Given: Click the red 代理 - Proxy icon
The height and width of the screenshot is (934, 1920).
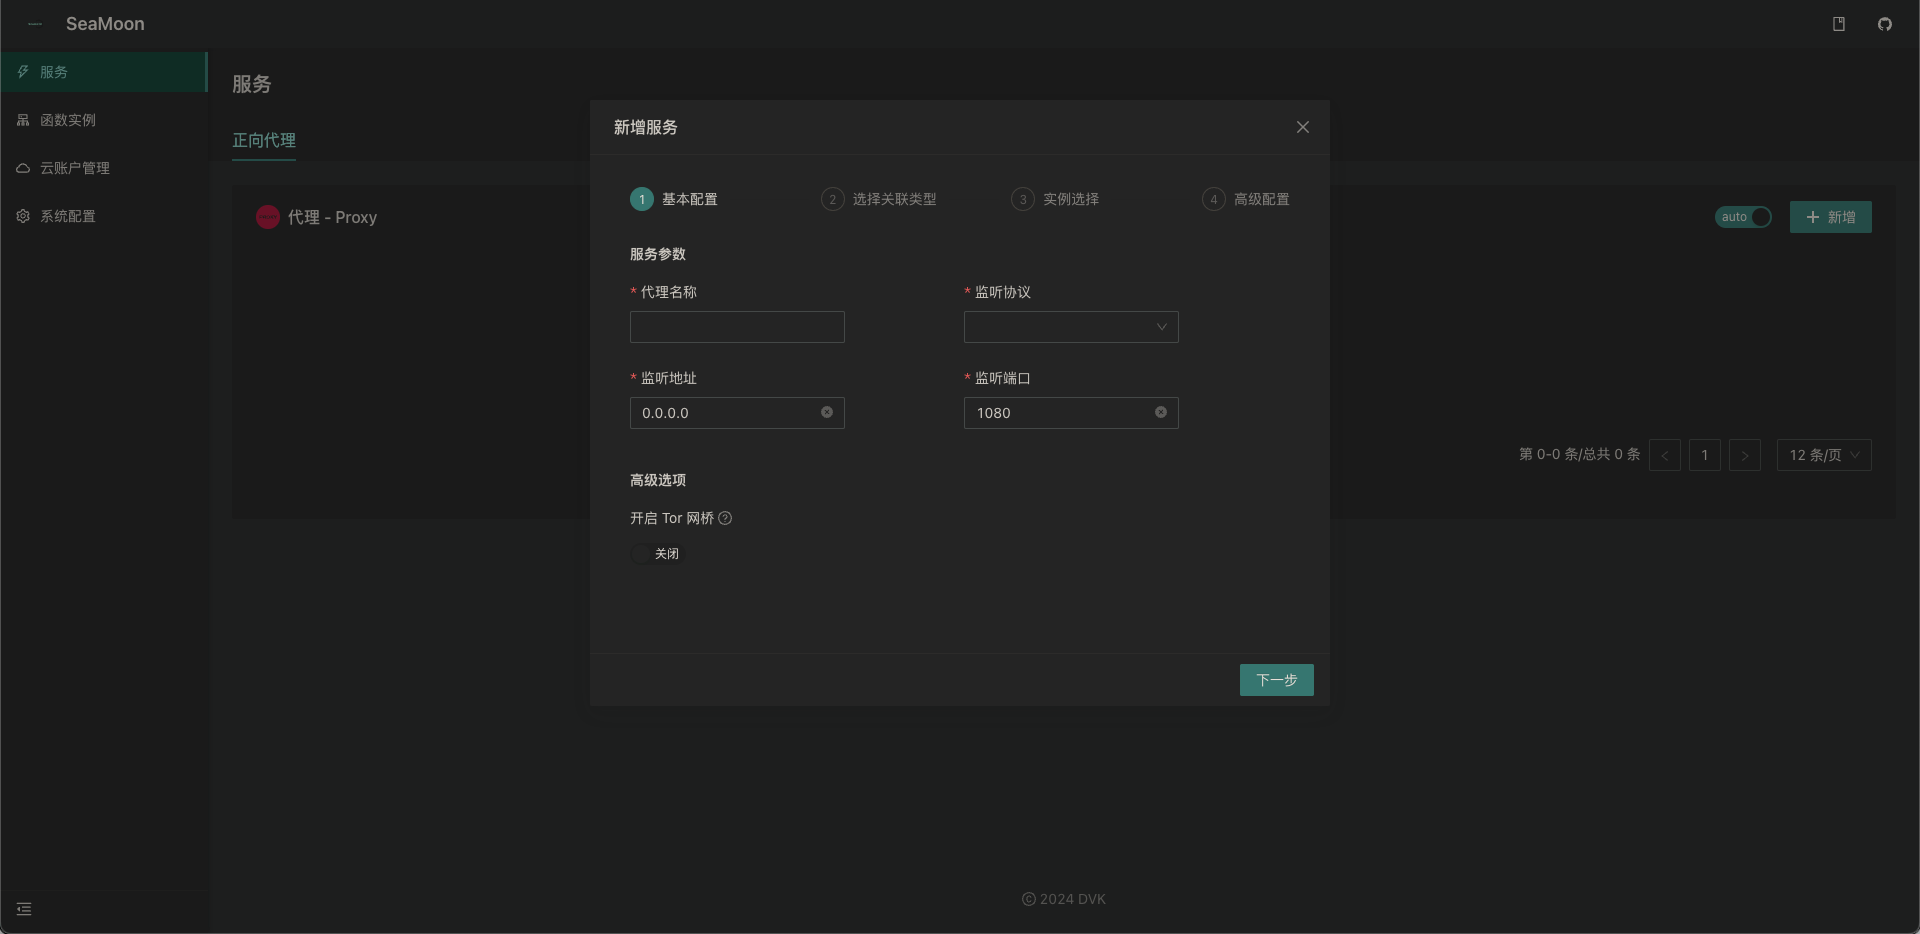Looking at the screenshot, I should [x=267, y=217].
